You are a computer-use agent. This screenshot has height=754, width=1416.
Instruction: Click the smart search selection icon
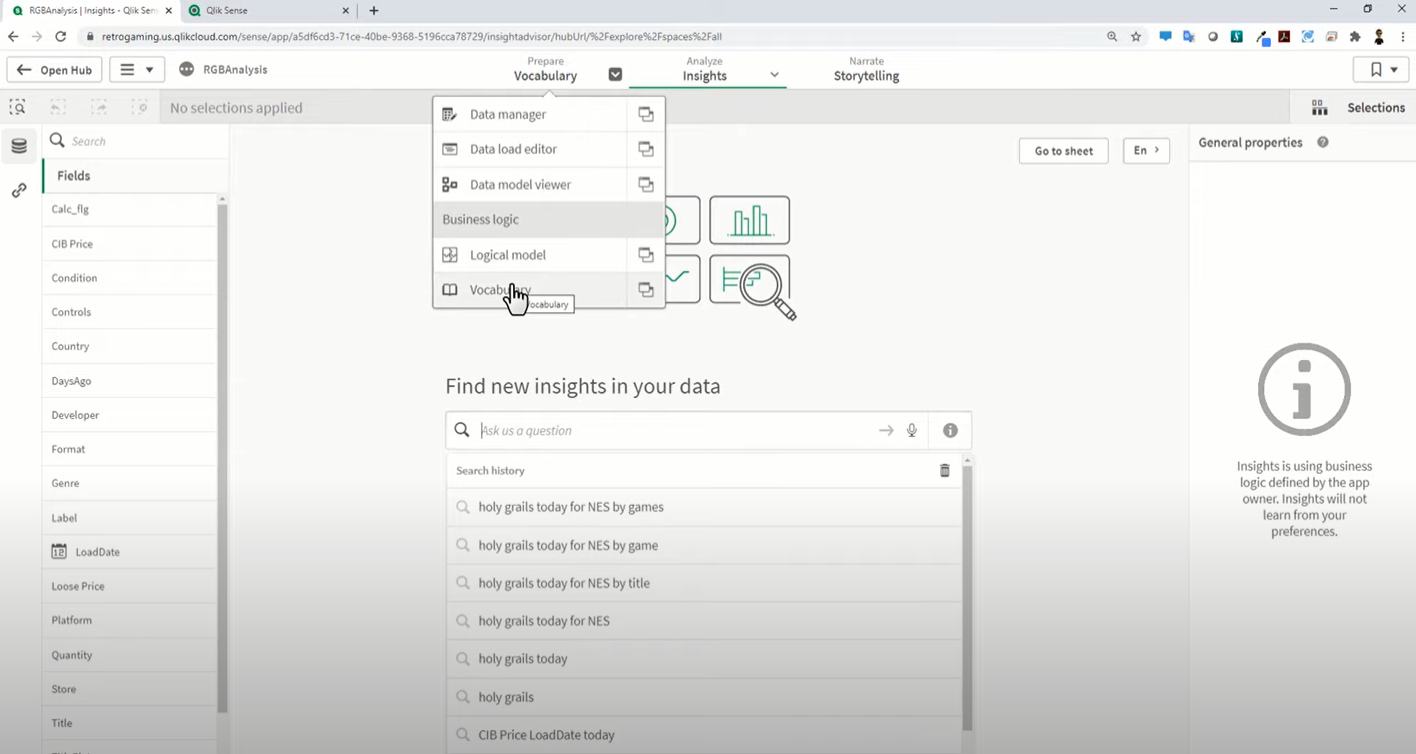(17, 107)
